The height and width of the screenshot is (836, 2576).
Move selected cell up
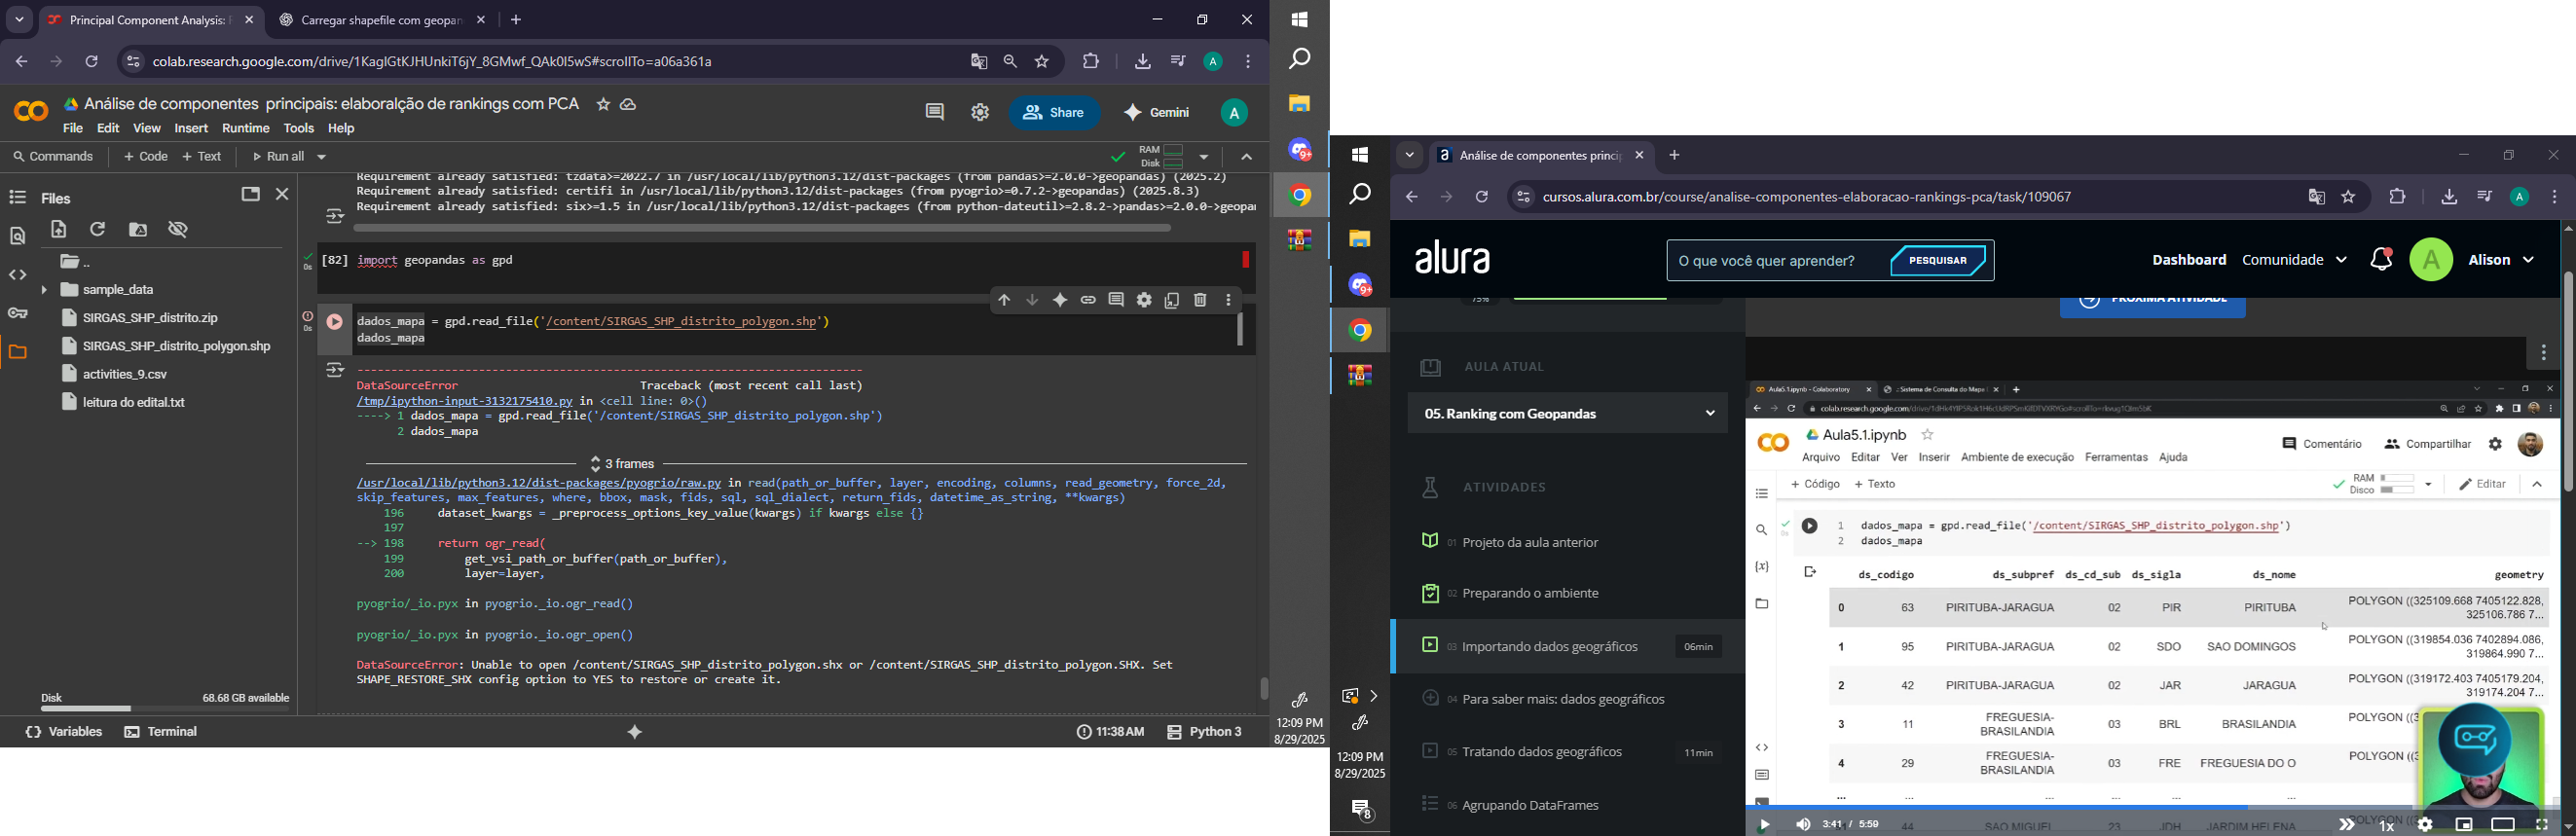tap(1004, 300)
